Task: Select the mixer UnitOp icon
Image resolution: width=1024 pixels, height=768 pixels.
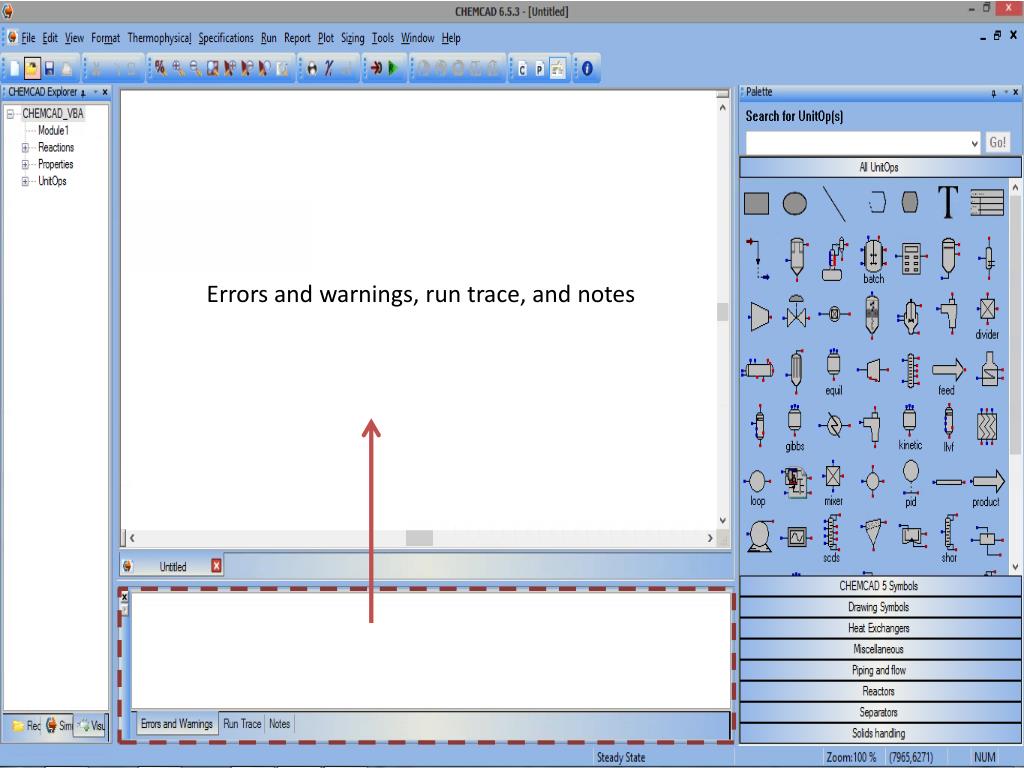Action: point(833,484)
